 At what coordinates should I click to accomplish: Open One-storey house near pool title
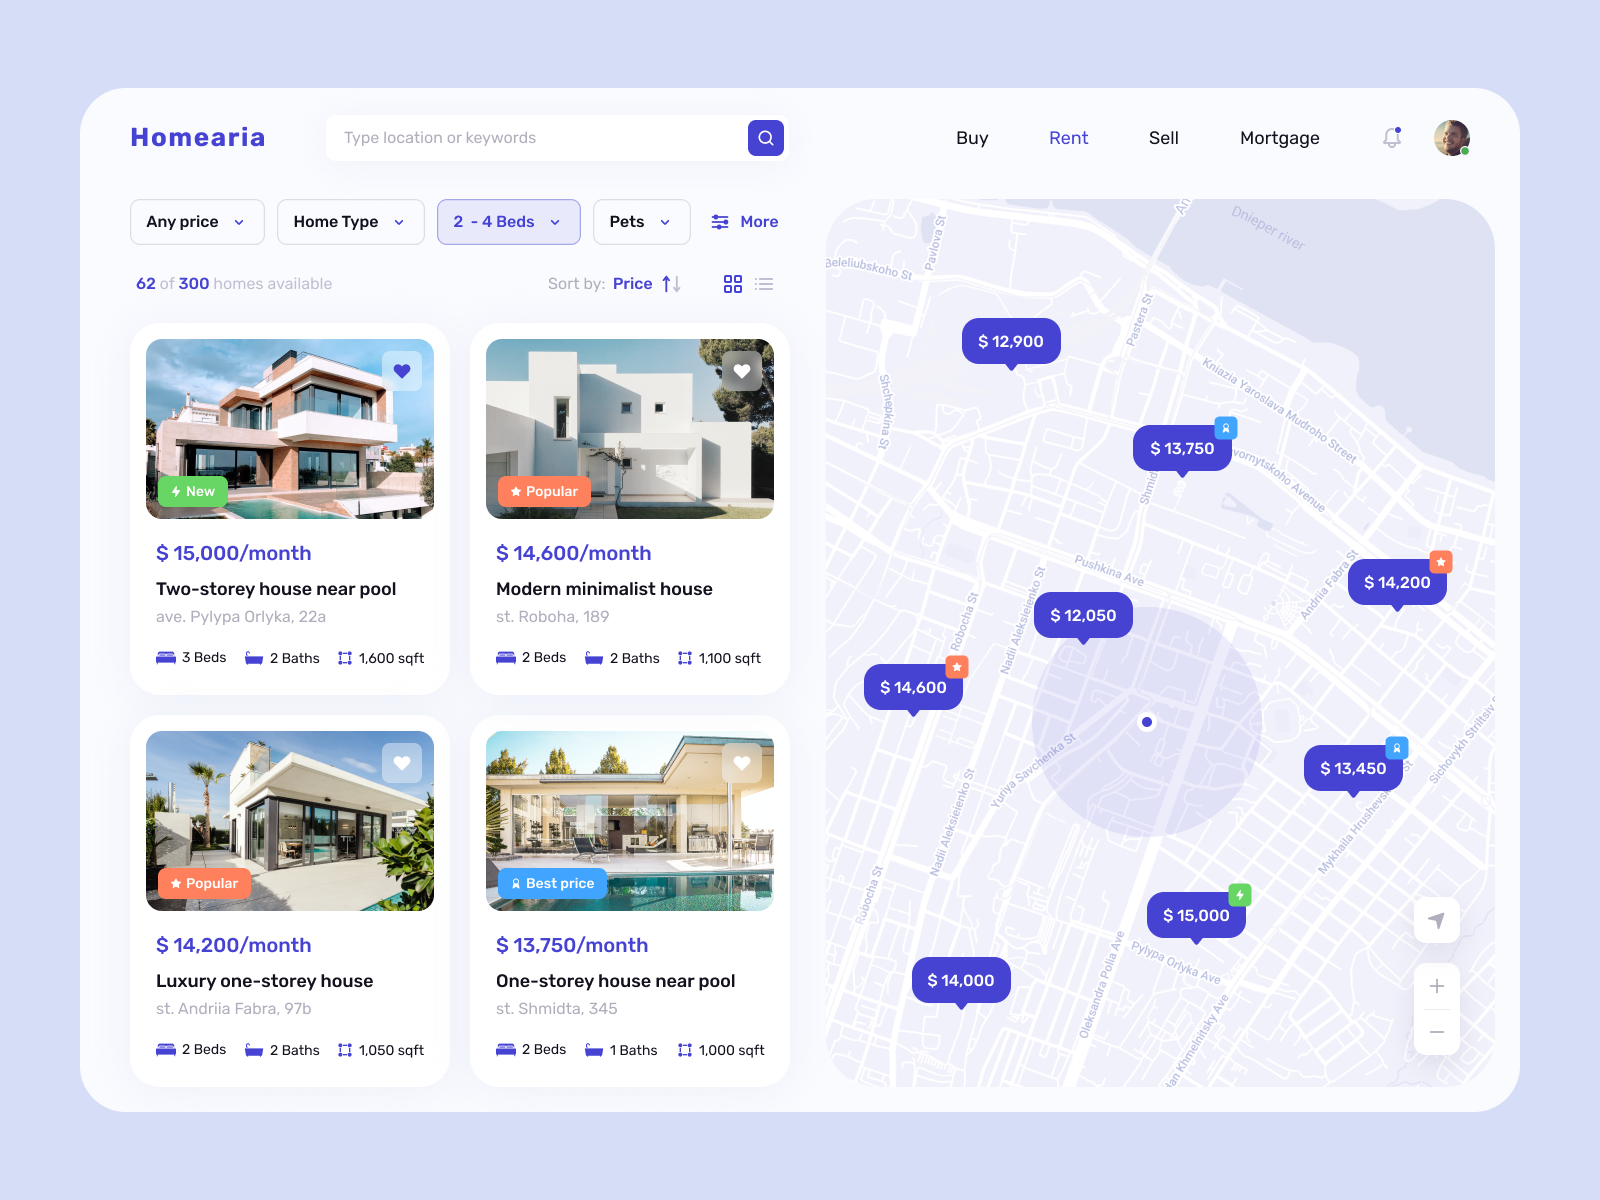(x=616, y=981)
